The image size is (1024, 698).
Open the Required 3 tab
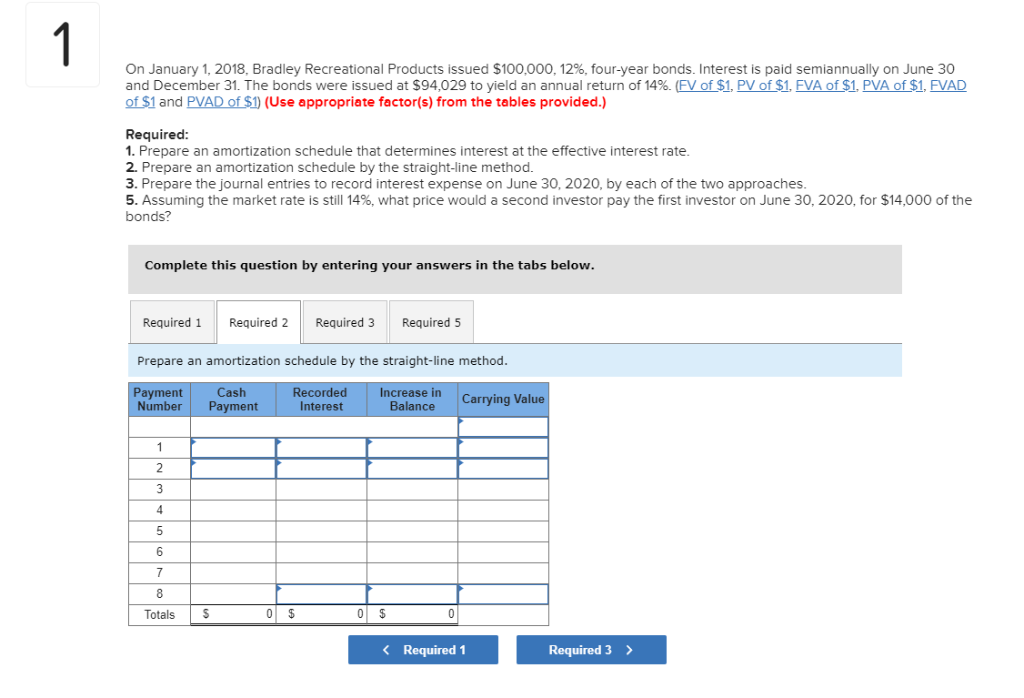coord(344,321)
